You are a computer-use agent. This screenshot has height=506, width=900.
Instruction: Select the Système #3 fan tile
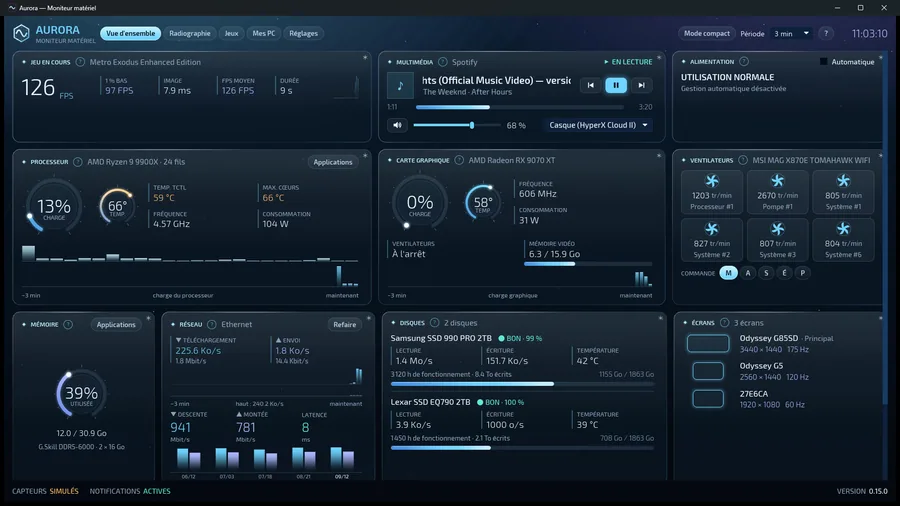pos(777,240)
